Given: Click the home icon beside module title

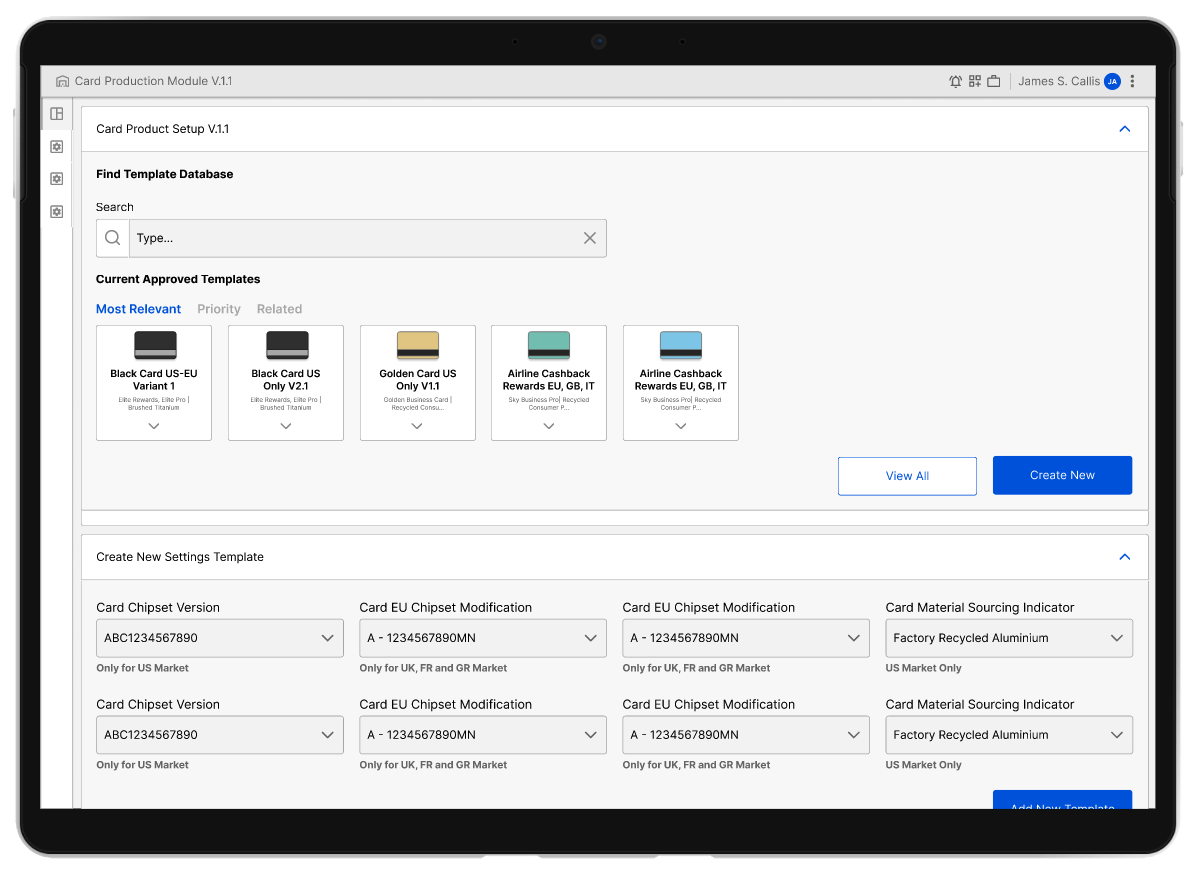Looking at the screenshot, I should point(63,81).
